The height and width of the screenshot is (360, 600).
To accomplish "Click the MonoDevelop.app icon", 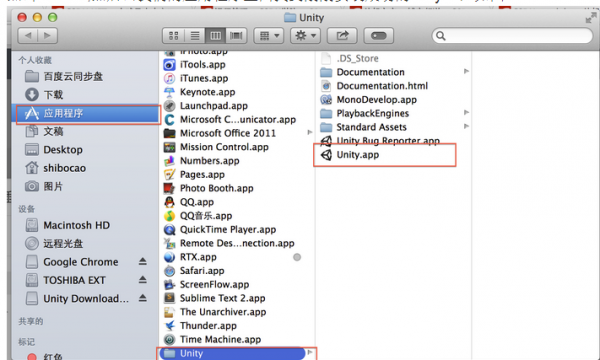I will 326,100.
